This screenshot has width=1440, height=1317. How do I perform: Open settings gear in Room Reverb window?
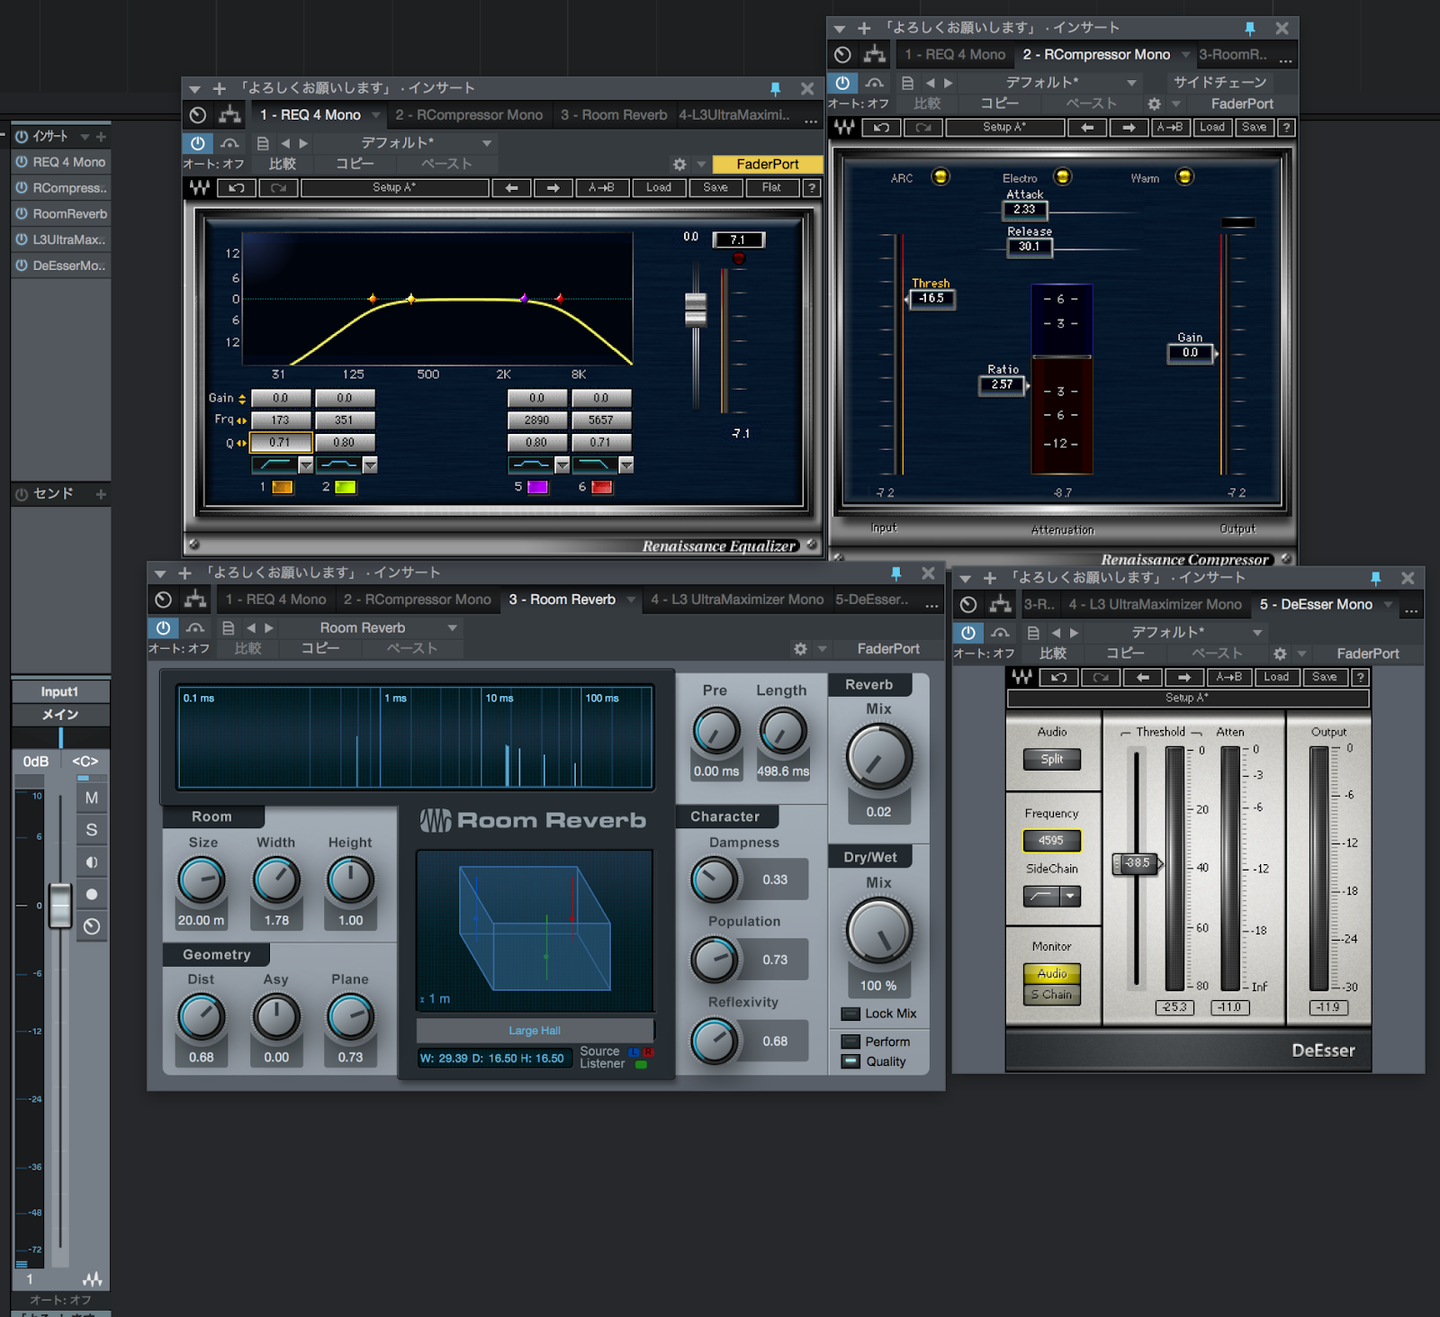pos(800,649)
